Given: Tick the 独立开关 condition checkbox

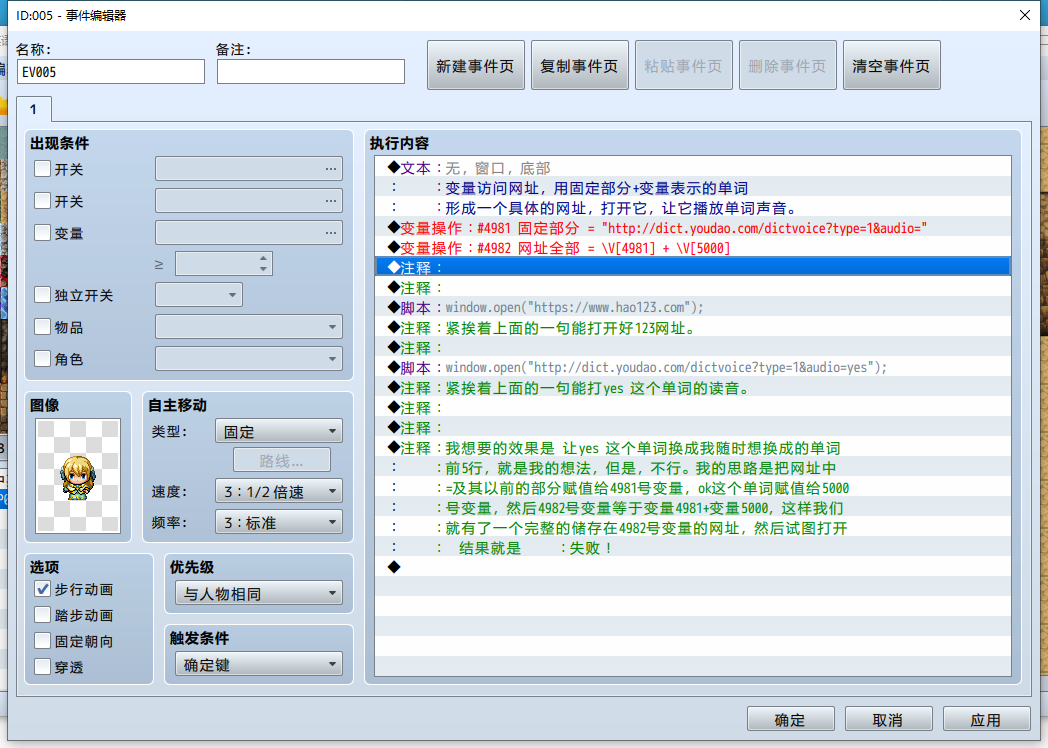Looking at the screenshot, I should (42, 295).
